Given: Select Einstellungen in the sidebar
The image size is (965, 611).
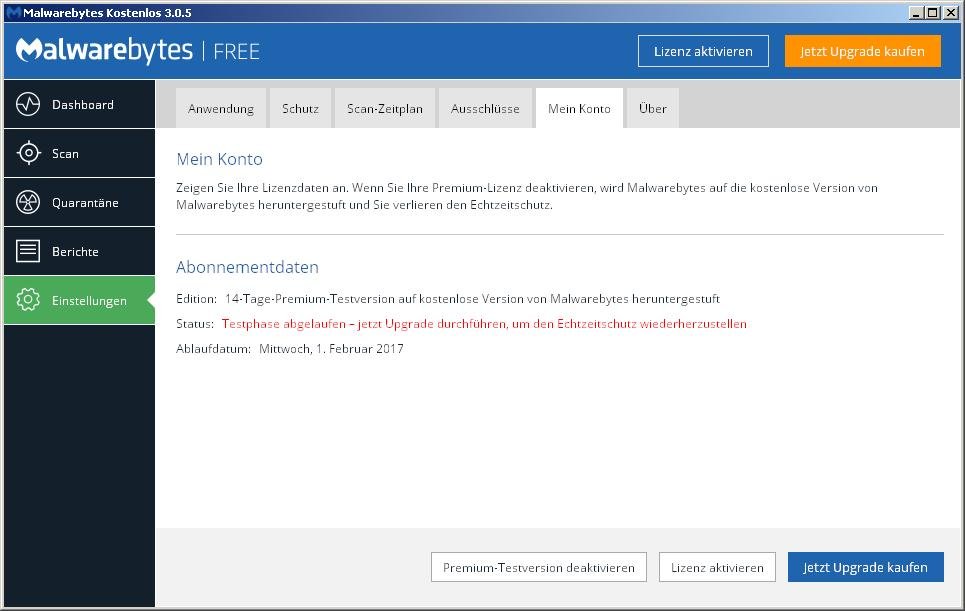Looking at the screenshot, I should point(79,300).
